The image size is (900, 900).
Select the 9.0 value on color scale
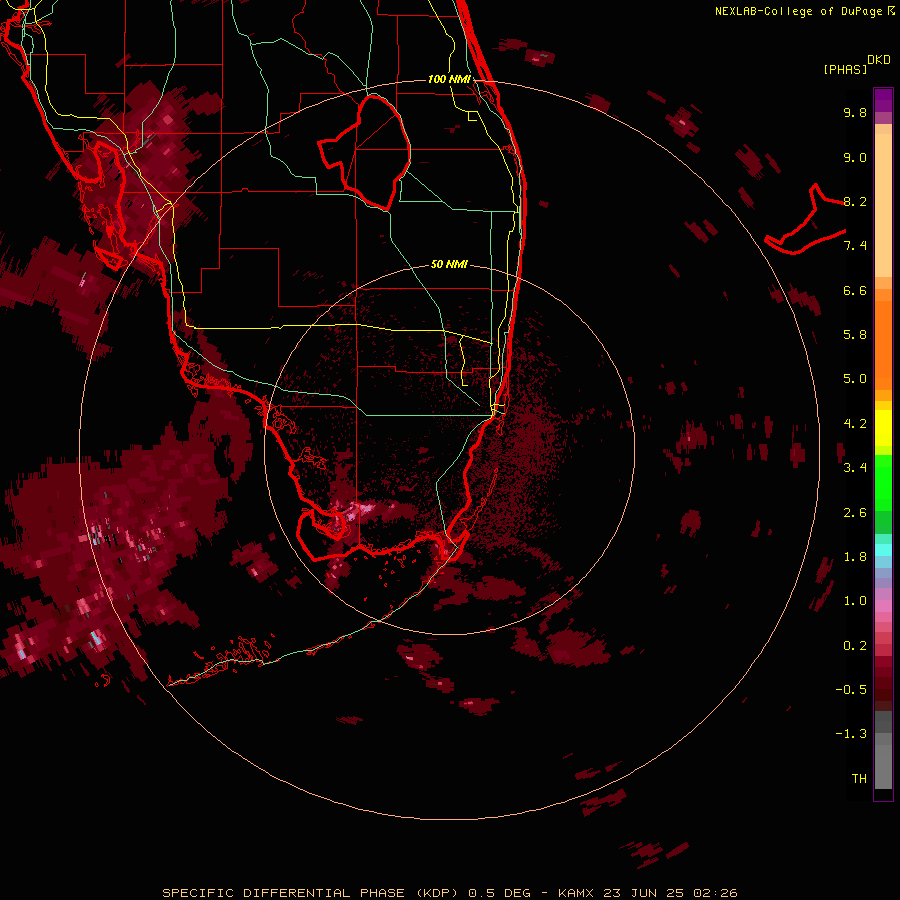(x=855, y=157)
